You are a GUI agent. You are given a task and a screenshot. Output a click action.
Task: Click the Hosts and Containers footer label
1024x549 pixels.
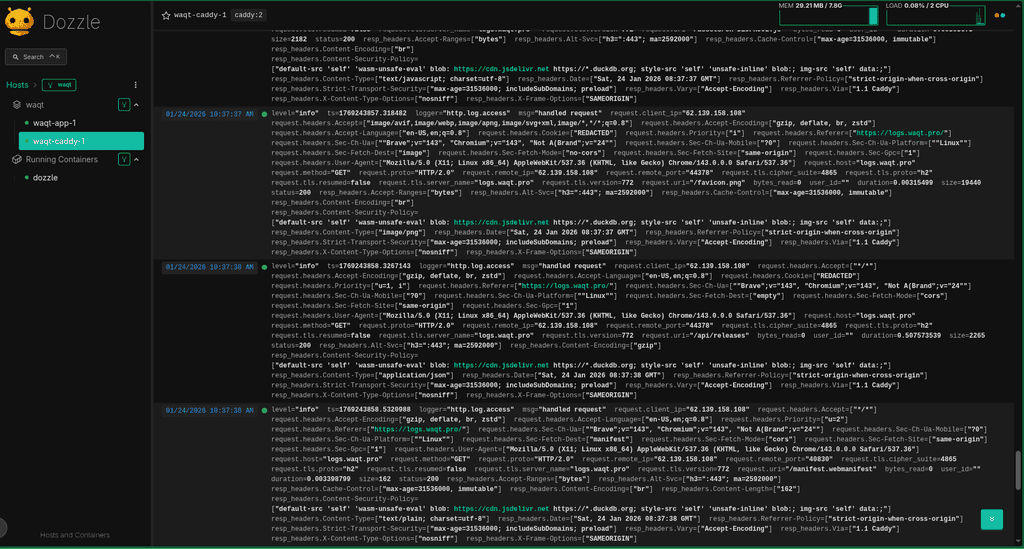tap(75, 535)
